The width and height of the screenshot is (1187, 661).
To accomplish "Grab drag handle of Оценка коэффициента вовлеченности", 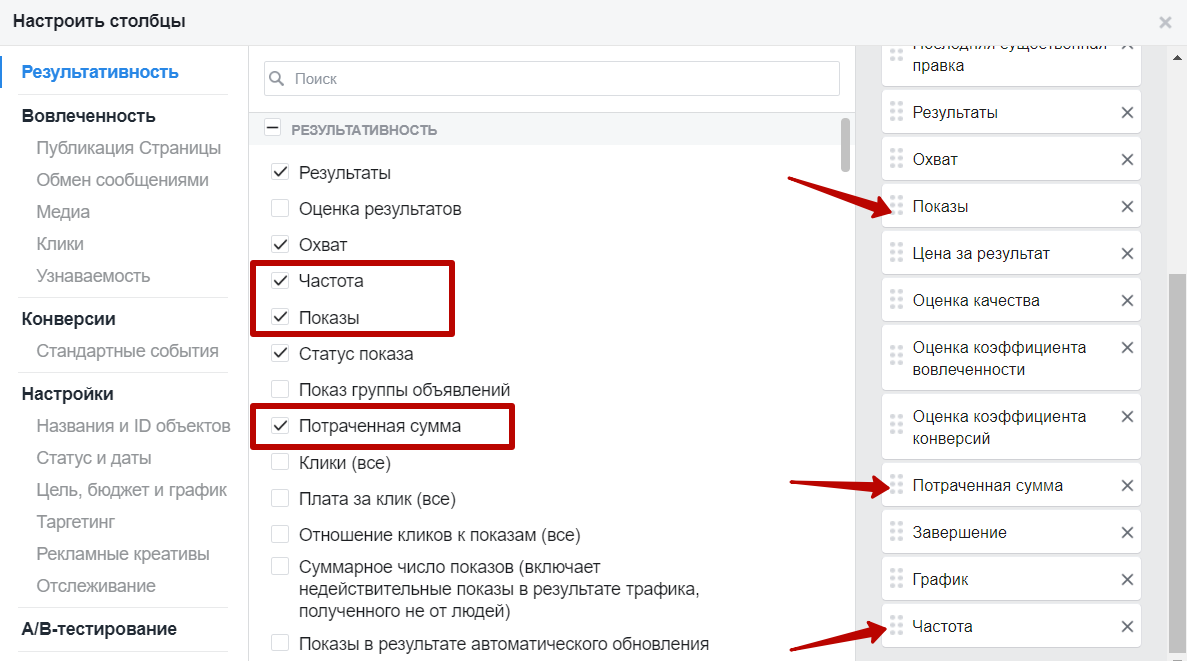I will (x=896, y=354).
